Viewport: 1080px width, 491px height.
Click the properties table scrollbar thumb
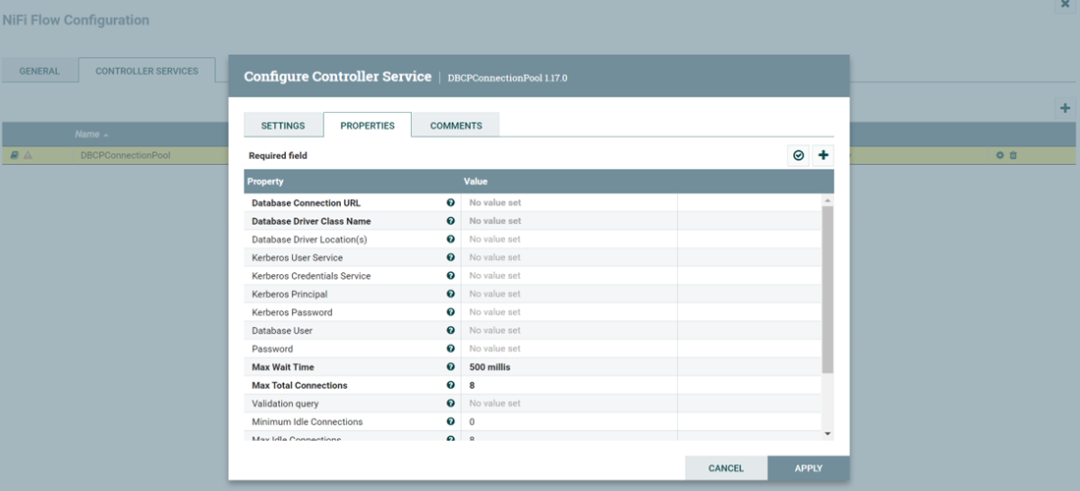828,289
